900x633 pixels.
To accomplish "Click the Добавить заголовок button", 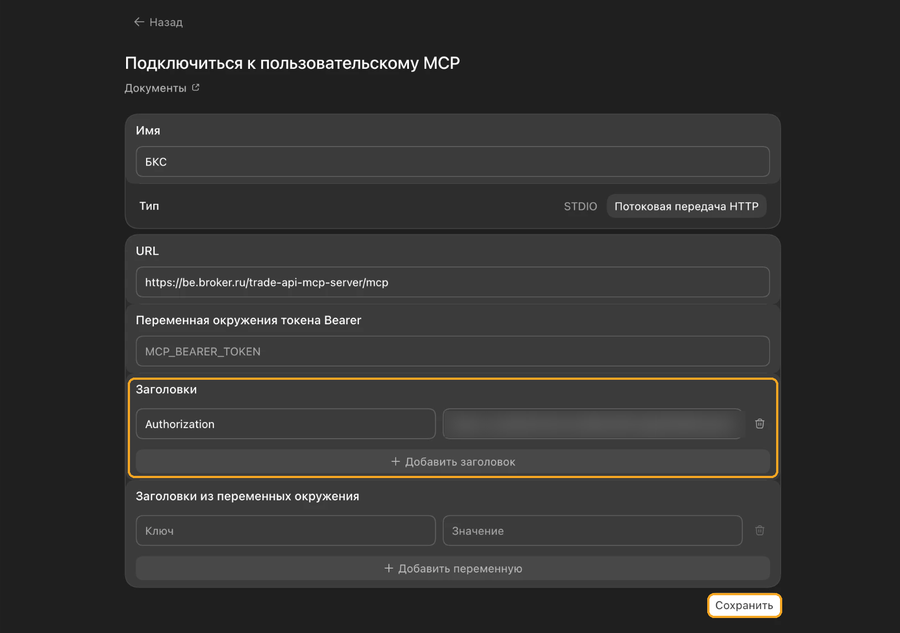I will [x=452, y=461].
